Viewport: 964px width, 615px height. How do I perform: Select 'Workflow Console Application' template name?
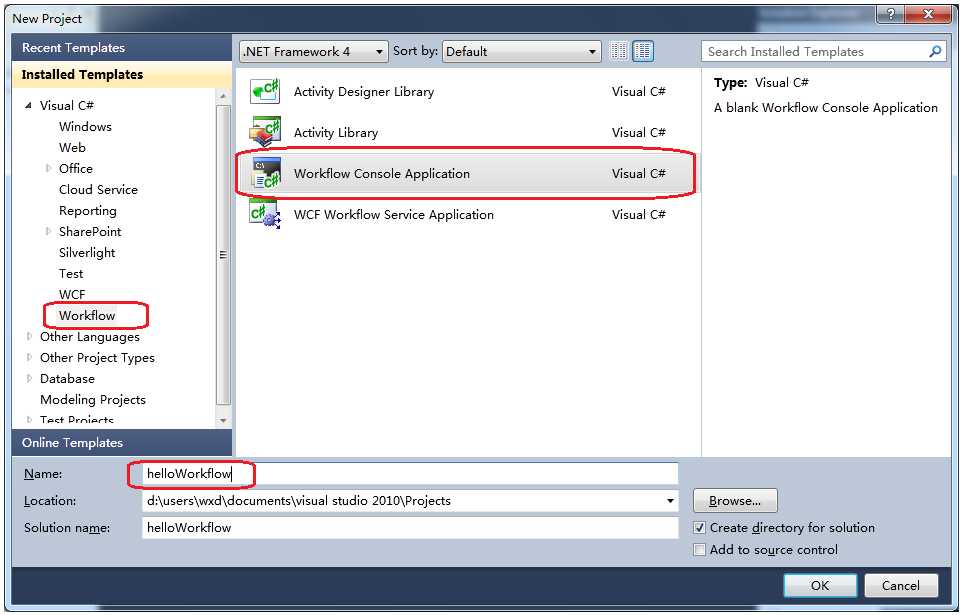tap(382, 174)
